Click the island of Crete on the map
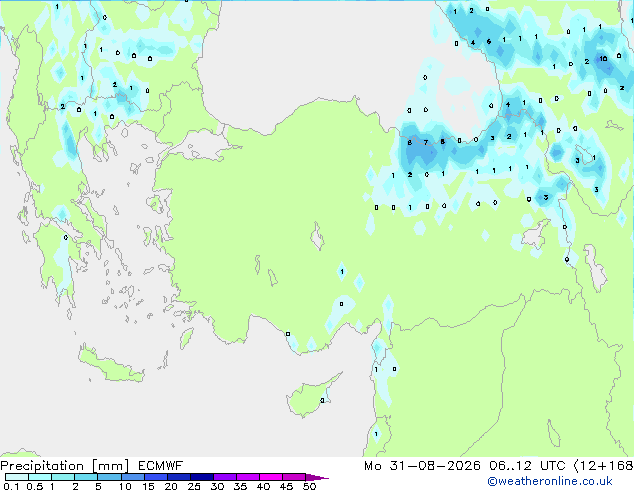Viewport: 634px width, 490px height. [110, 365]
